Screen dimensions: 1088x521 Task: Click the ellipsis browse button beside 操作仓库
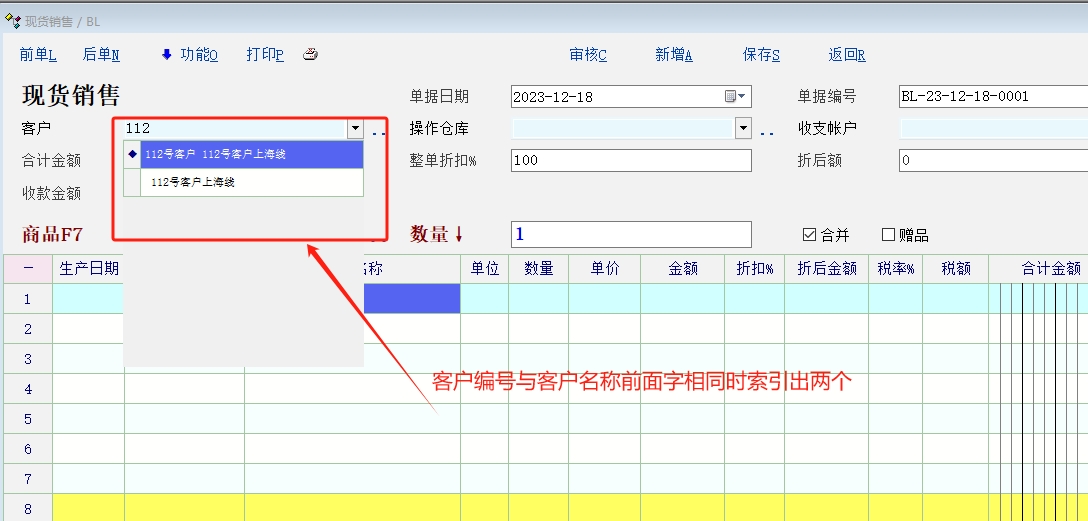[x=767, y=130]
